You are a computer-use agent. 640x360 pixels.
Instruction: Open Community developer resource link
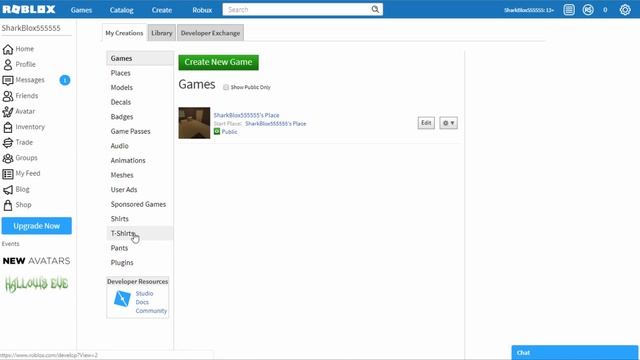tap(151, 311)
